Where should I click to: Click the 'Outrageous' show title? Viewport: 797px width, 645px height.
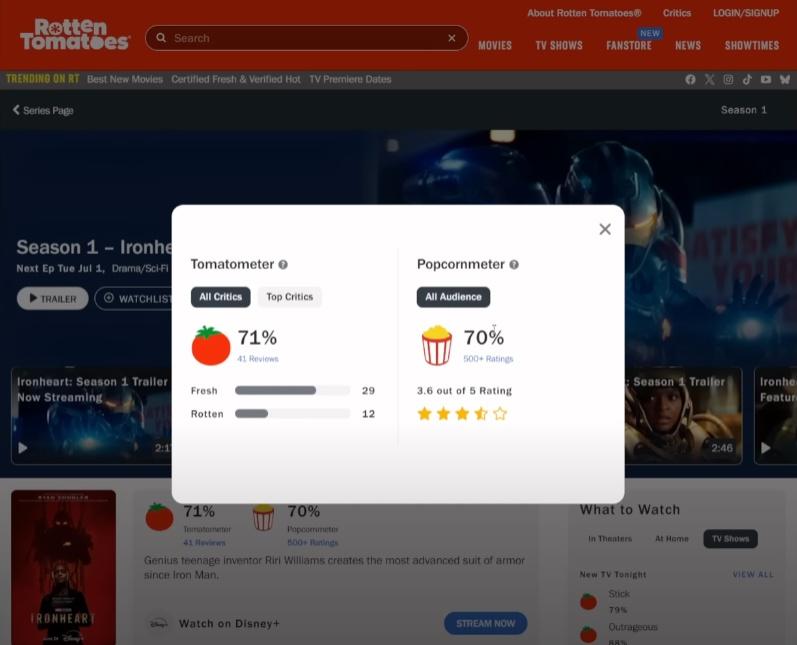click(x=633, y=627)
